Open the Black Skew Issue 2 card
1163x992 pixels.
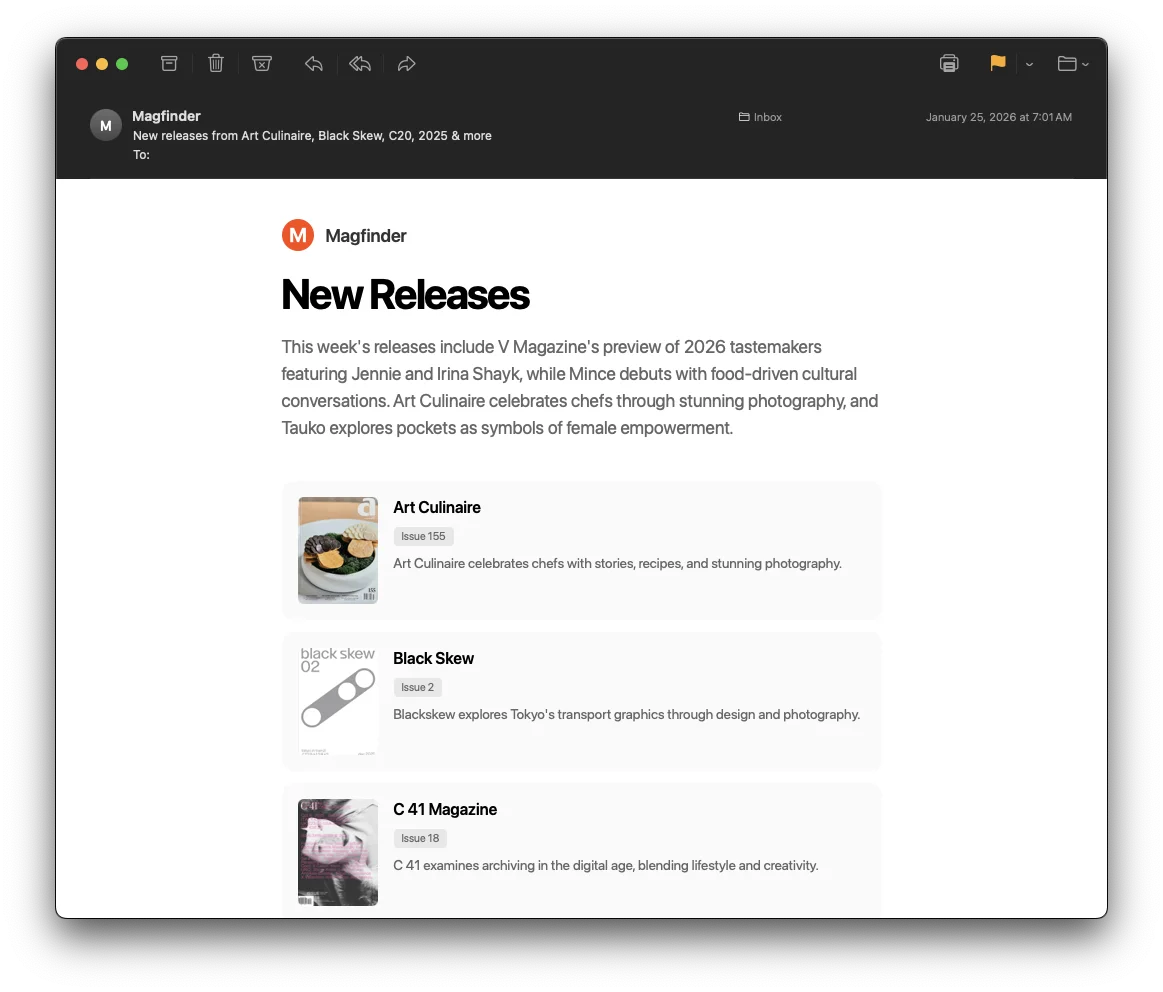(x=582, y=700)
